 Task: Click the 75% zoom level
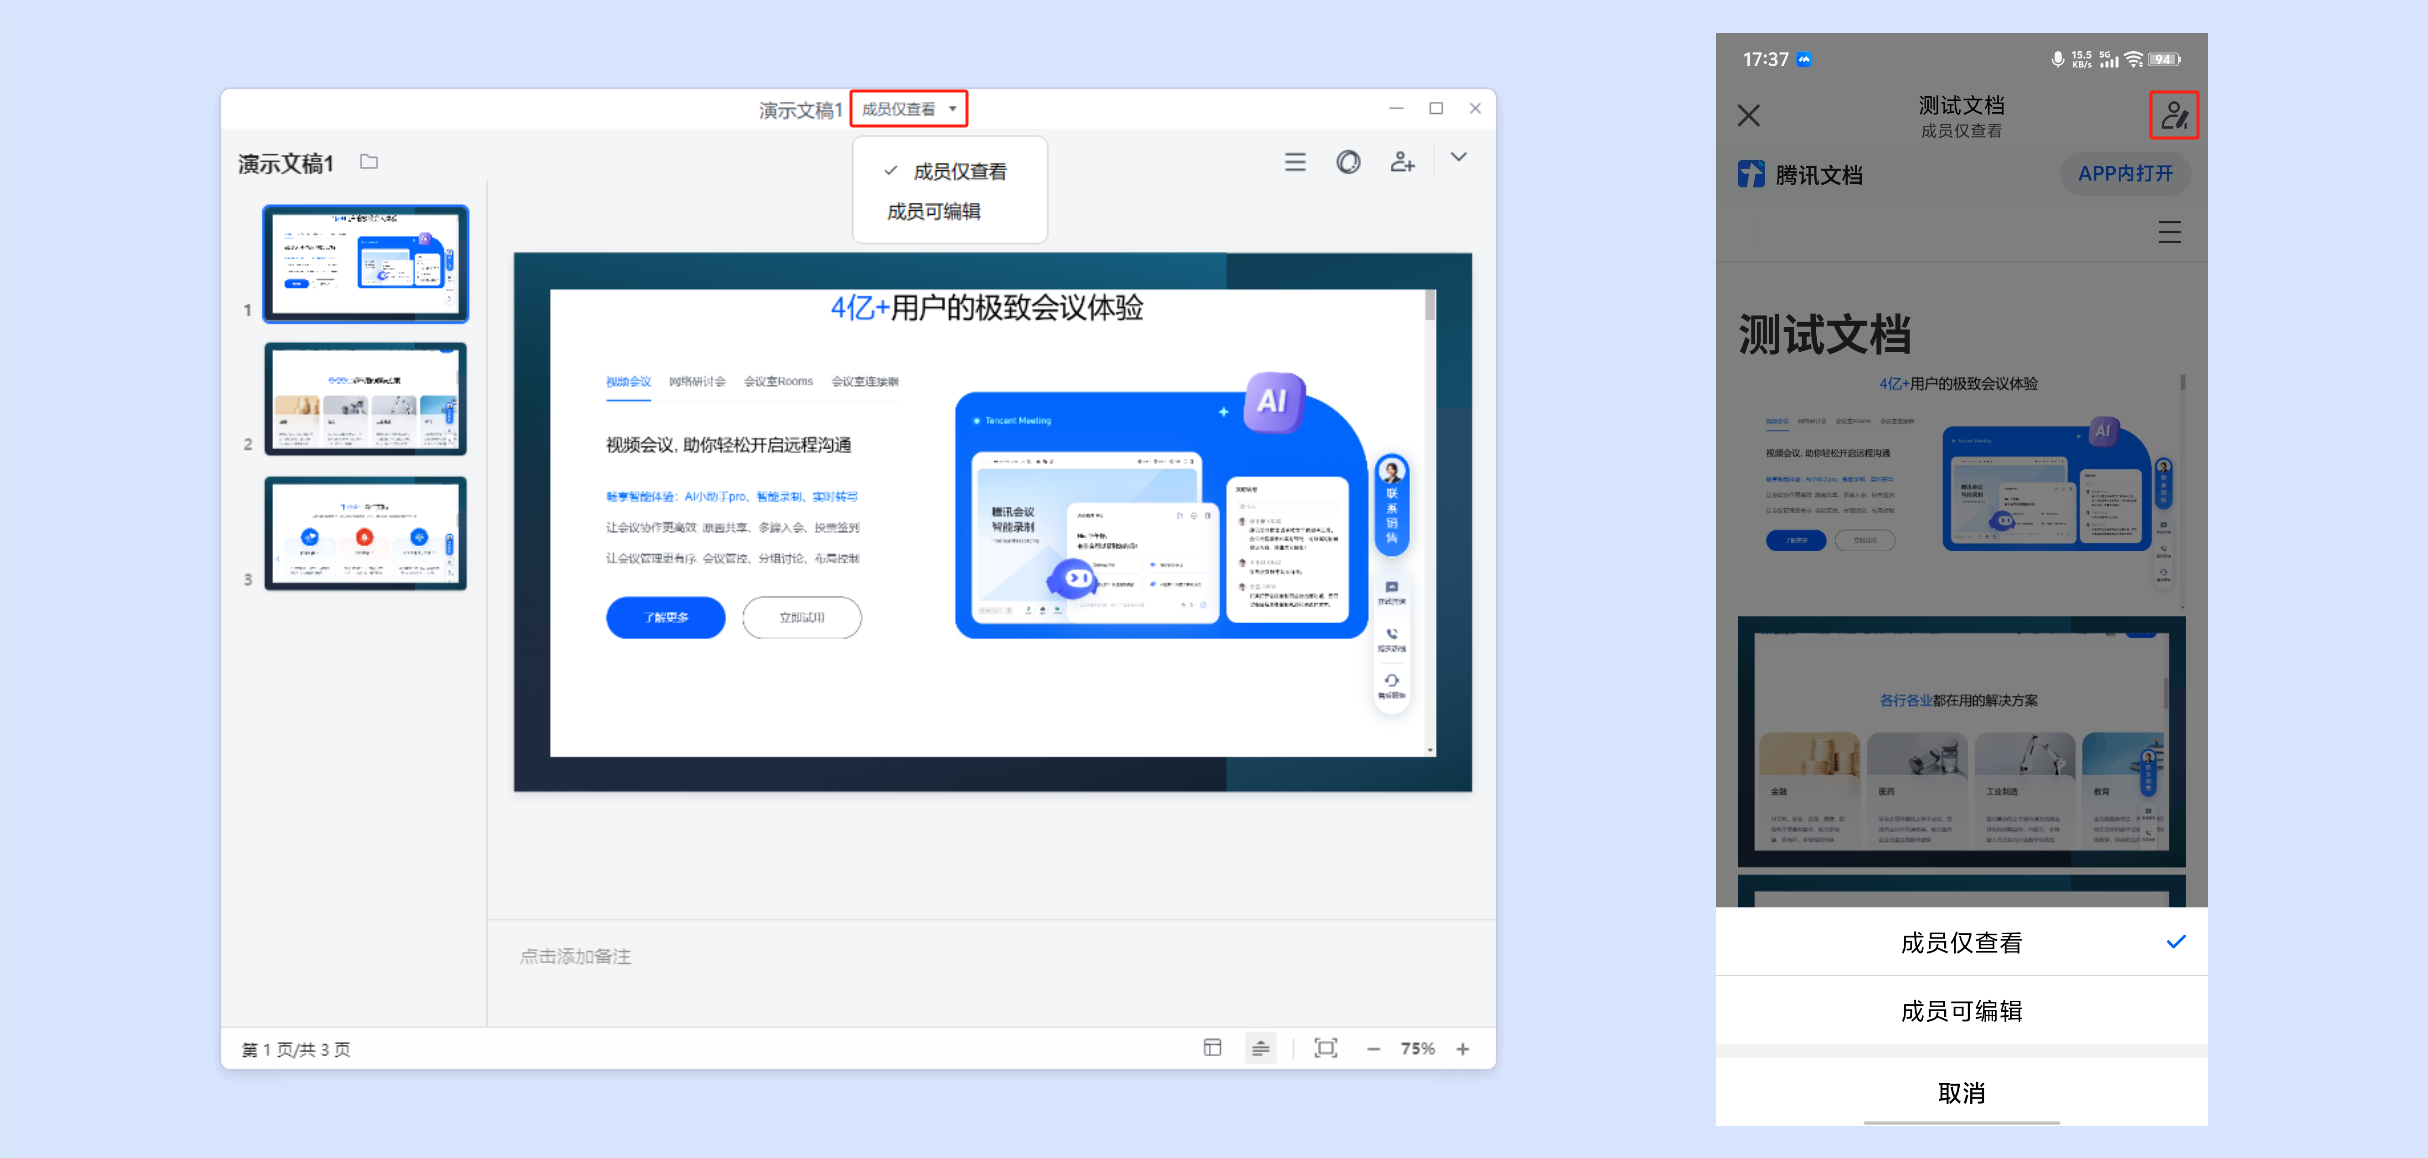tap(1418, 1049)
